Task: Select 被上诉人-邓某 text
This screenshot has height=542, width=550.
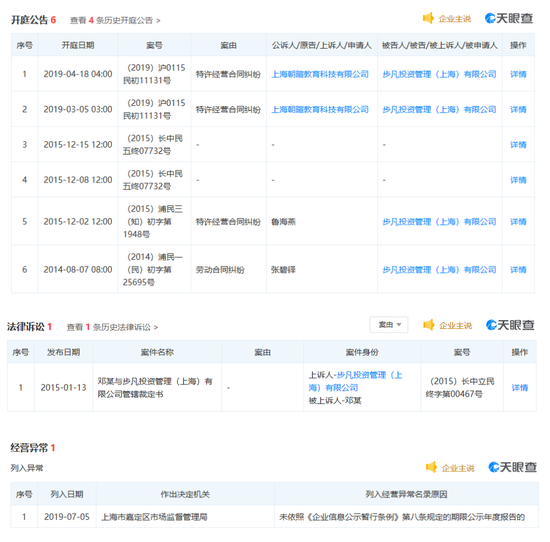Action: [335, 401]
